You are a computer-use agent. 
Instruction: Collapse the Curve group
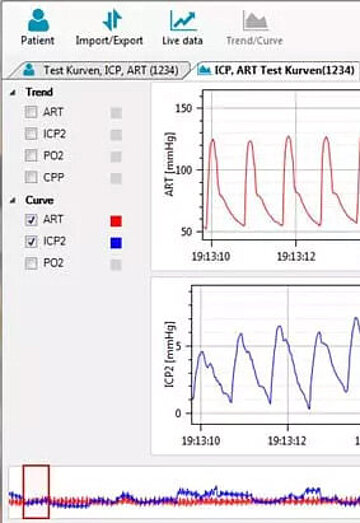(13, 201)
